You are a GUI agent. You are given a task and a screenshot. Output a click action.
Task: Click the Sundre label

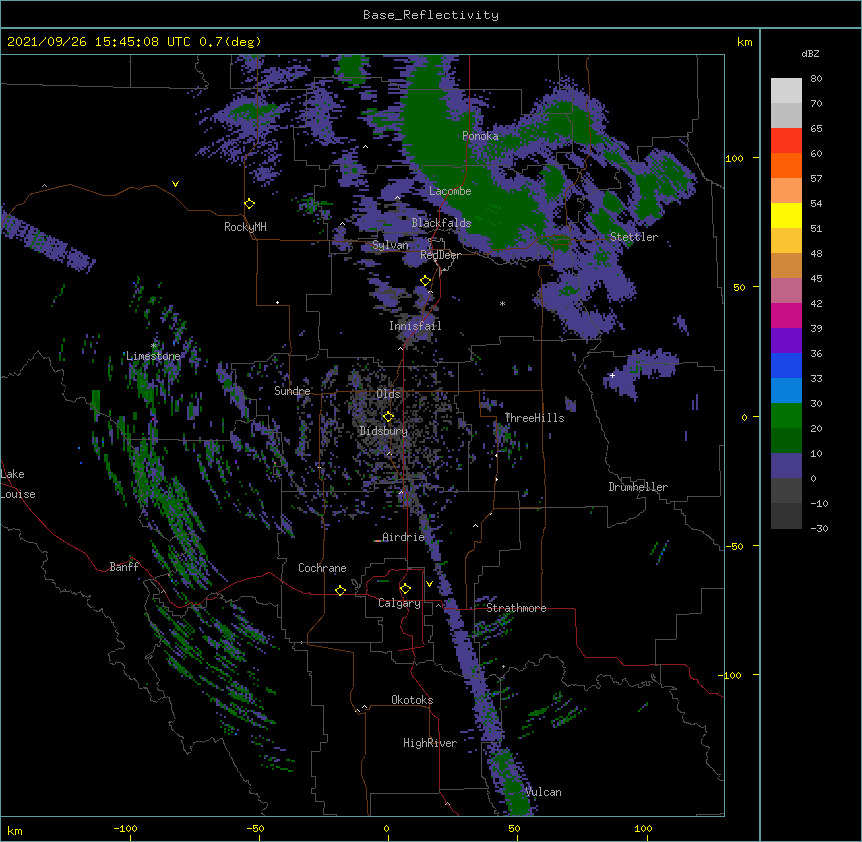click(292, 391)
